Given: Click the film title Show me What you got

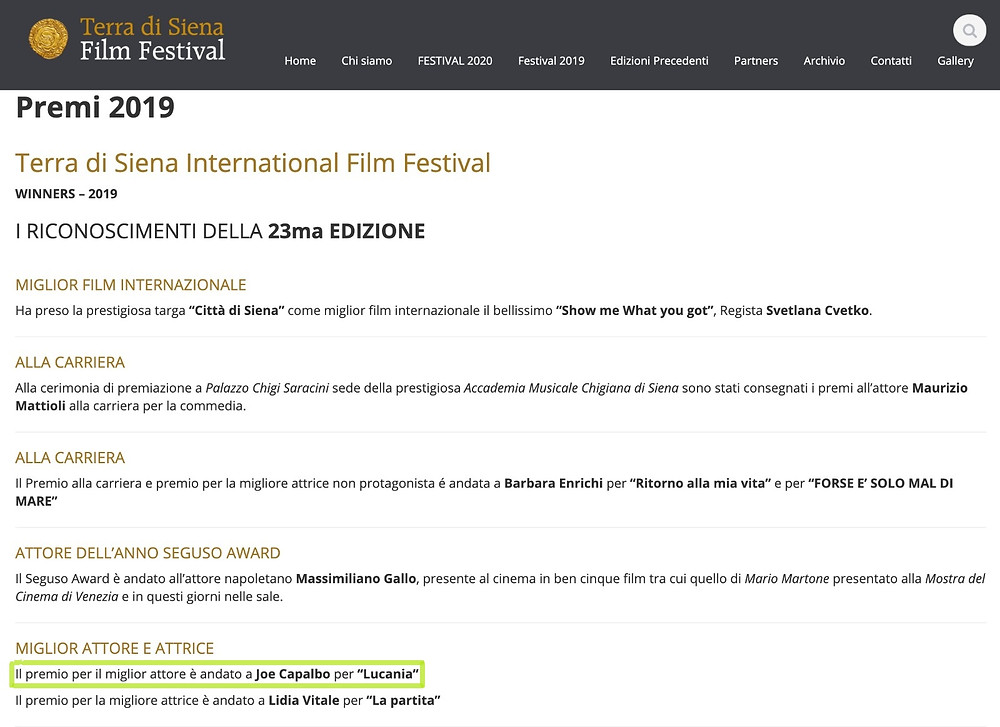Looking at the screenshot, I should click(x=635, y=311).
